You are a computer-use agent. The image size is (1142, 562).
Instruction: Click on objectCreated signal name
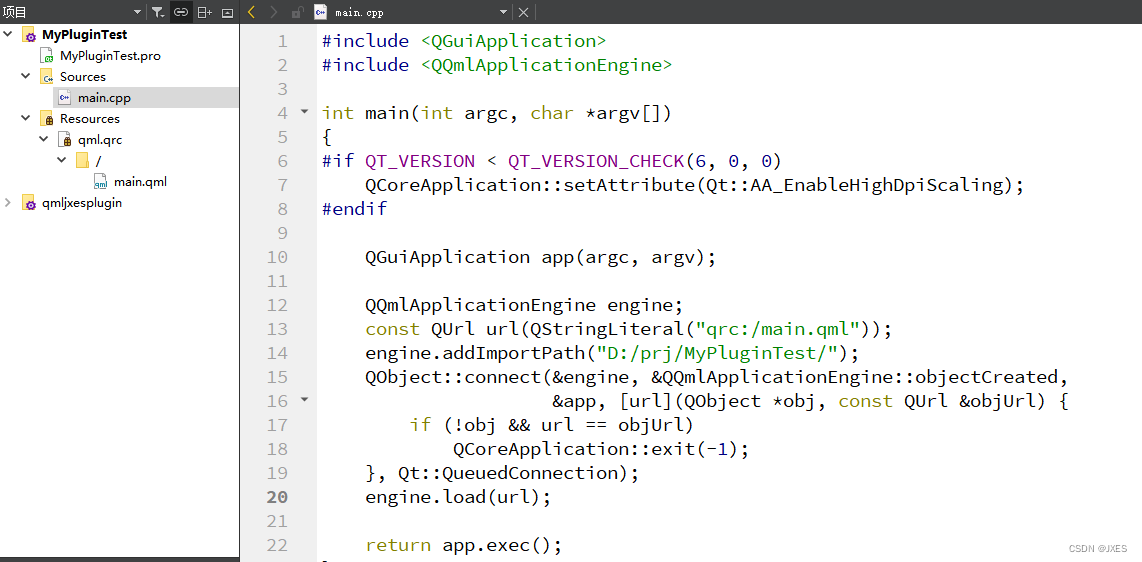coord(985,377)
